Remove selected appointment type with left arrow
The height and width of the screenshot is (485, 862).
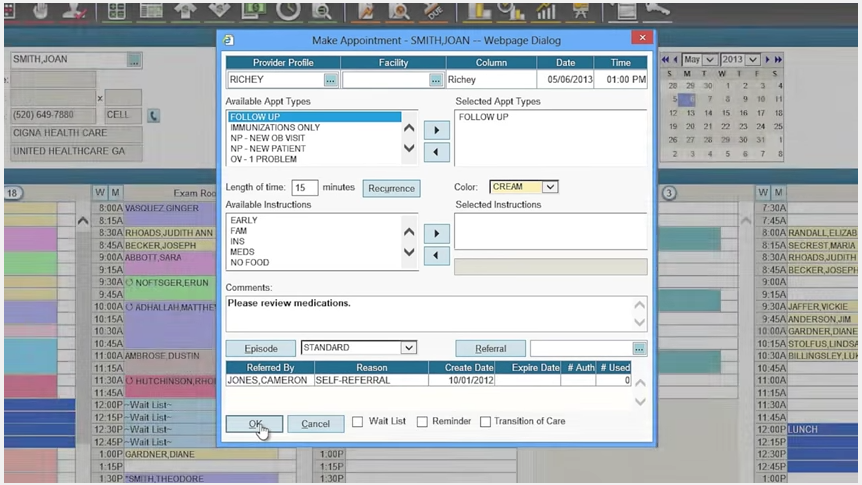[436, 152]
